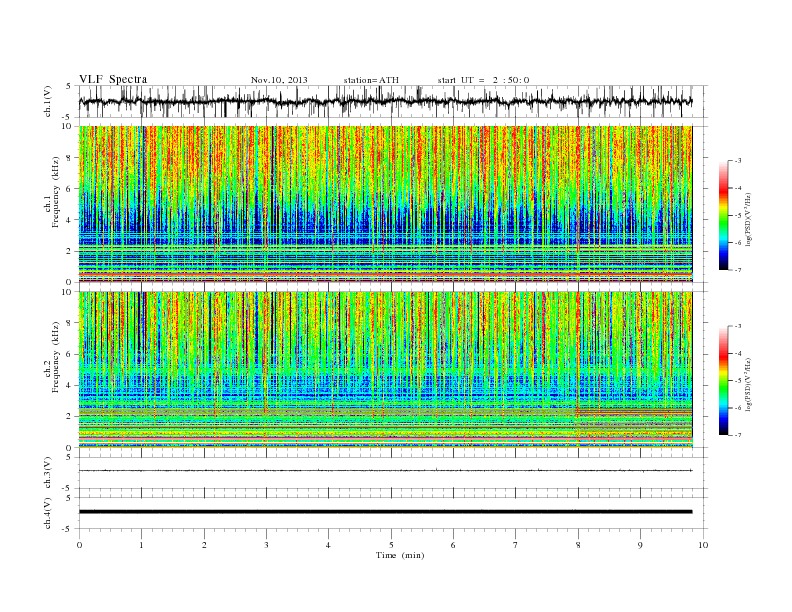
Task: Click the ch.3 flat waveform trace
Action: pos(385,471)
